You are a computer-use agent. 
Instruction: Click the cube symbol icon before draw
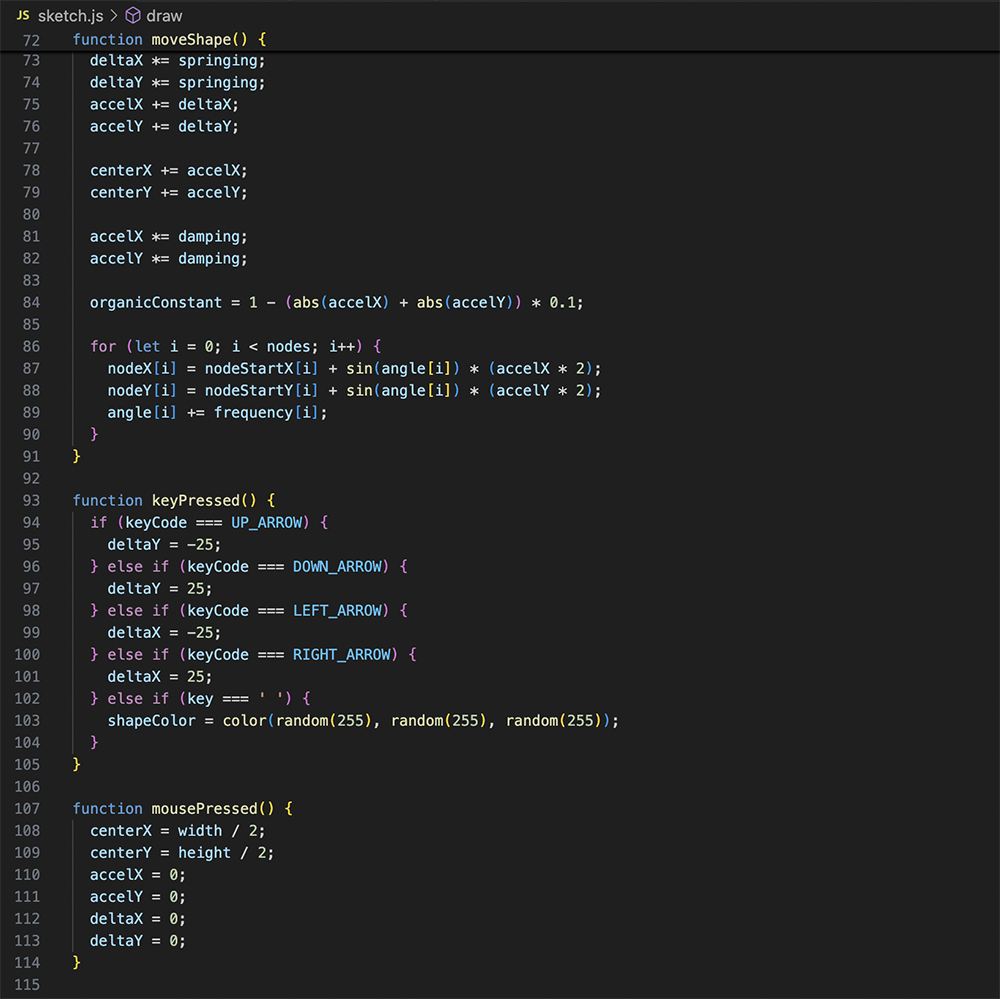coord(131,15)
